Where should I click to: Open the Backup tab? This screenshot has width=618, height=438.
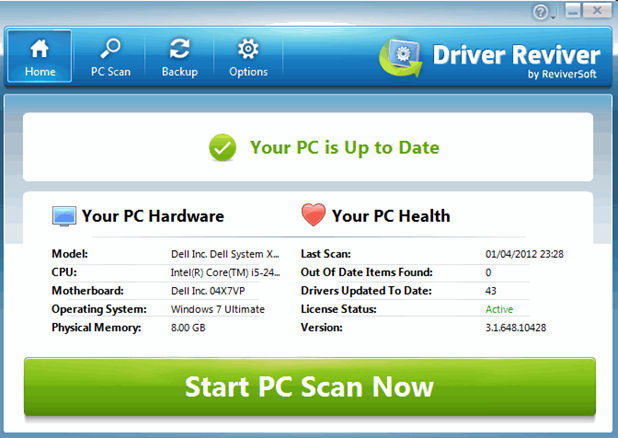click(180, 56)
